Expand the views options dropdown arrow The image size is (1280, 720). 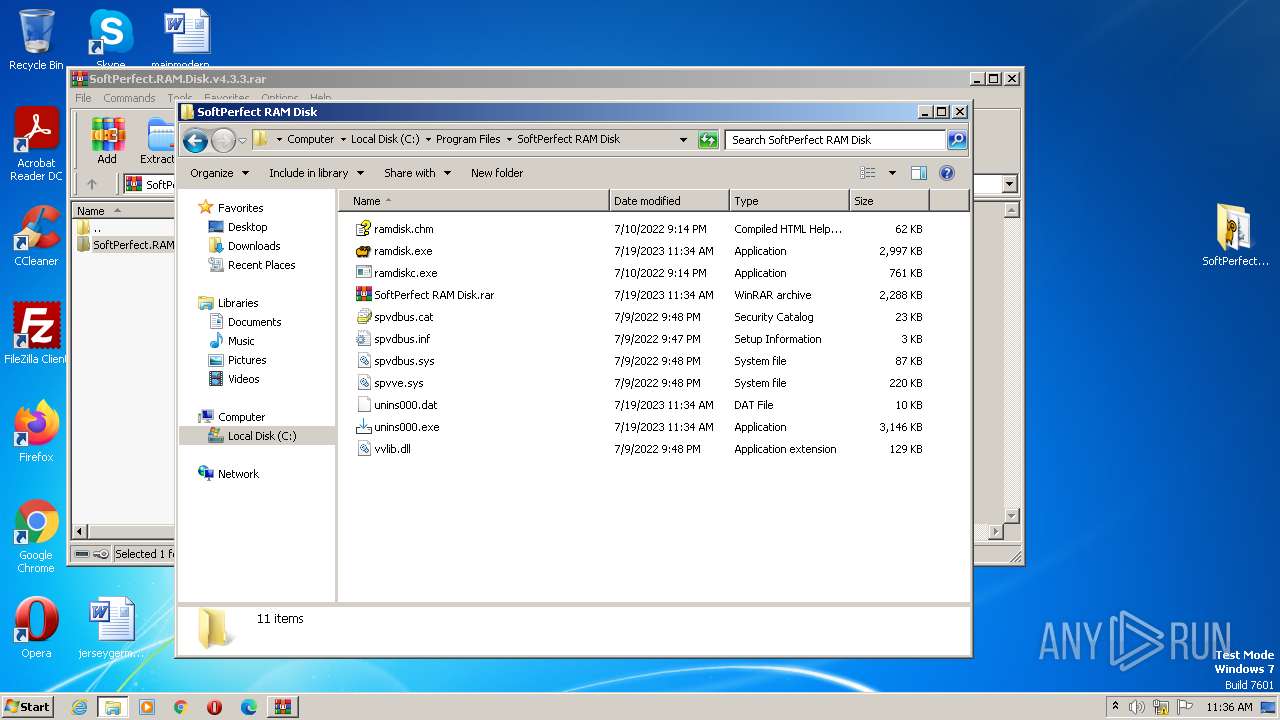[x=892, y=173]
